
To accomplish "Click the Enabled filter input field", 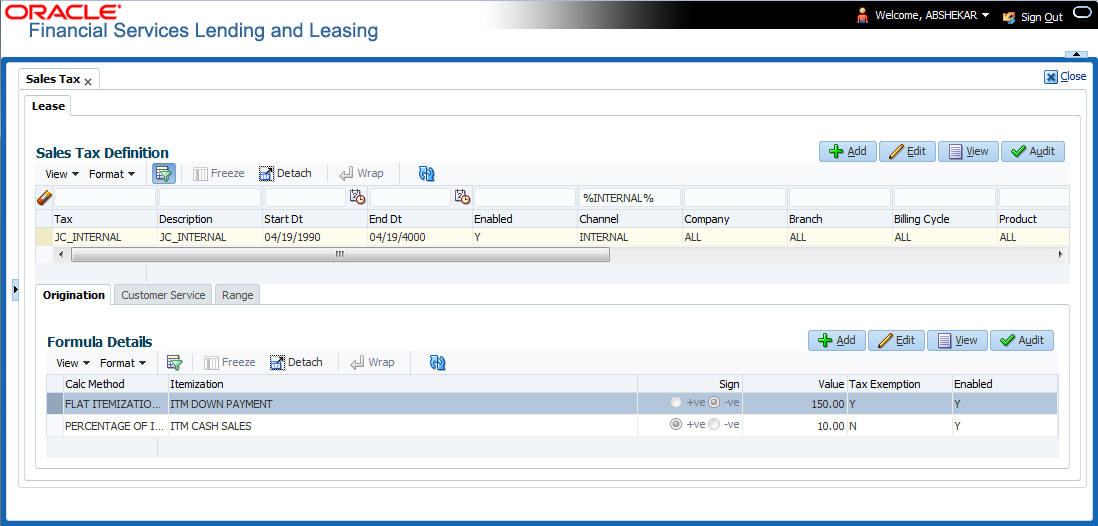I will [524, 198].
